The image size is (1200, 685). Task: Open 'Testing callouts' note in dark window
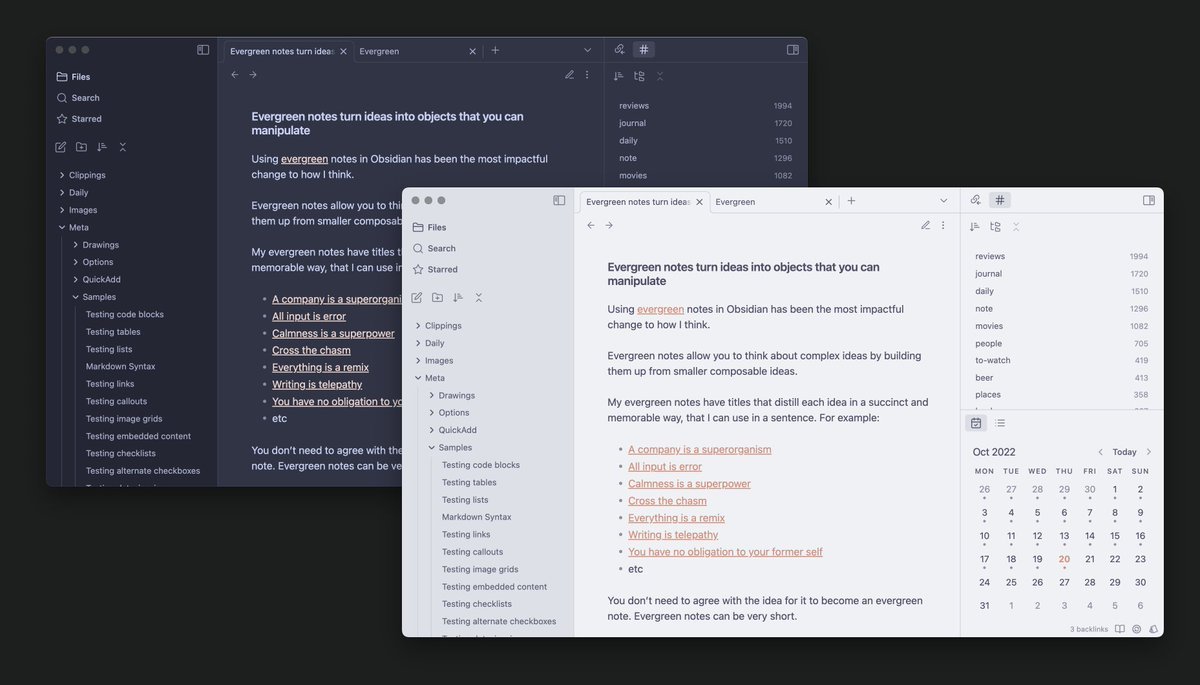pos(116,401)
